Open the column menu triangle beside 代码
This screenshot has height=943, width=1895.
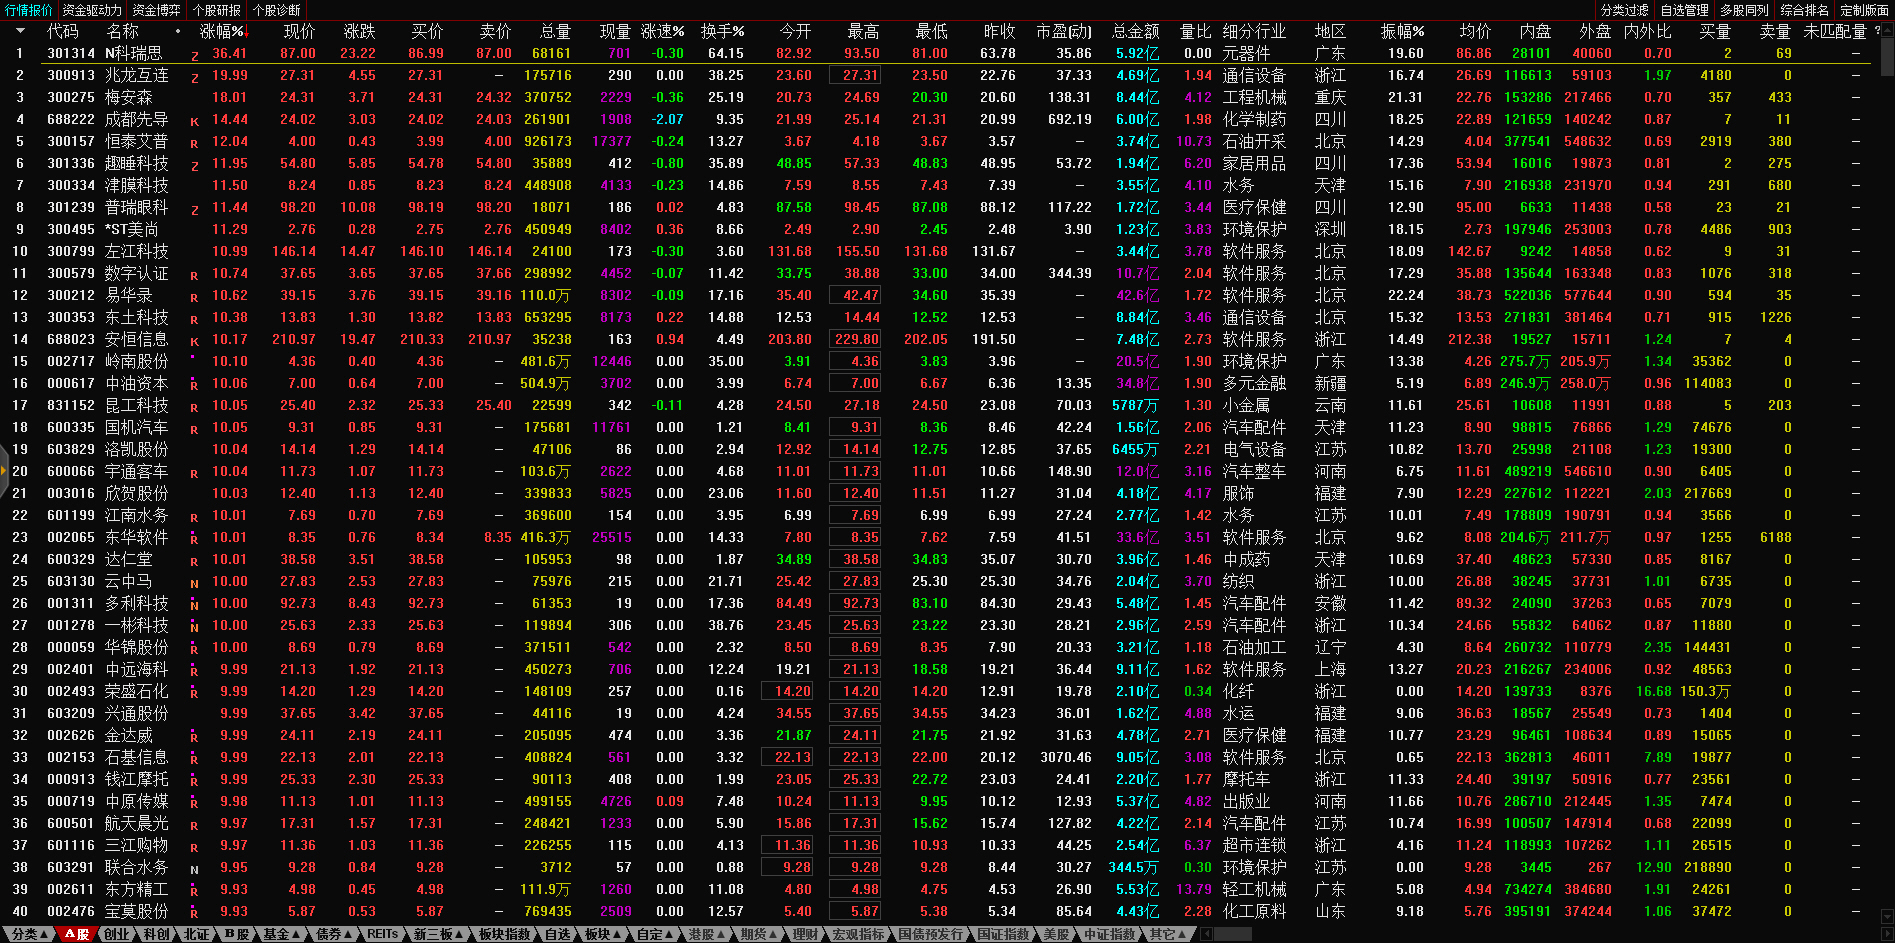(x=19, y=31)
